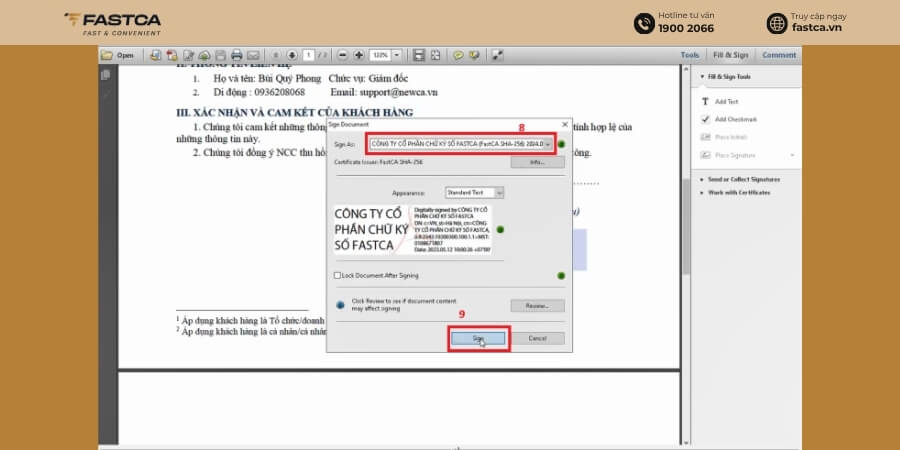Screen dimensions: 900x450
Task: Switch to the Comment pane tab
Action: click(x=779, y=55)
